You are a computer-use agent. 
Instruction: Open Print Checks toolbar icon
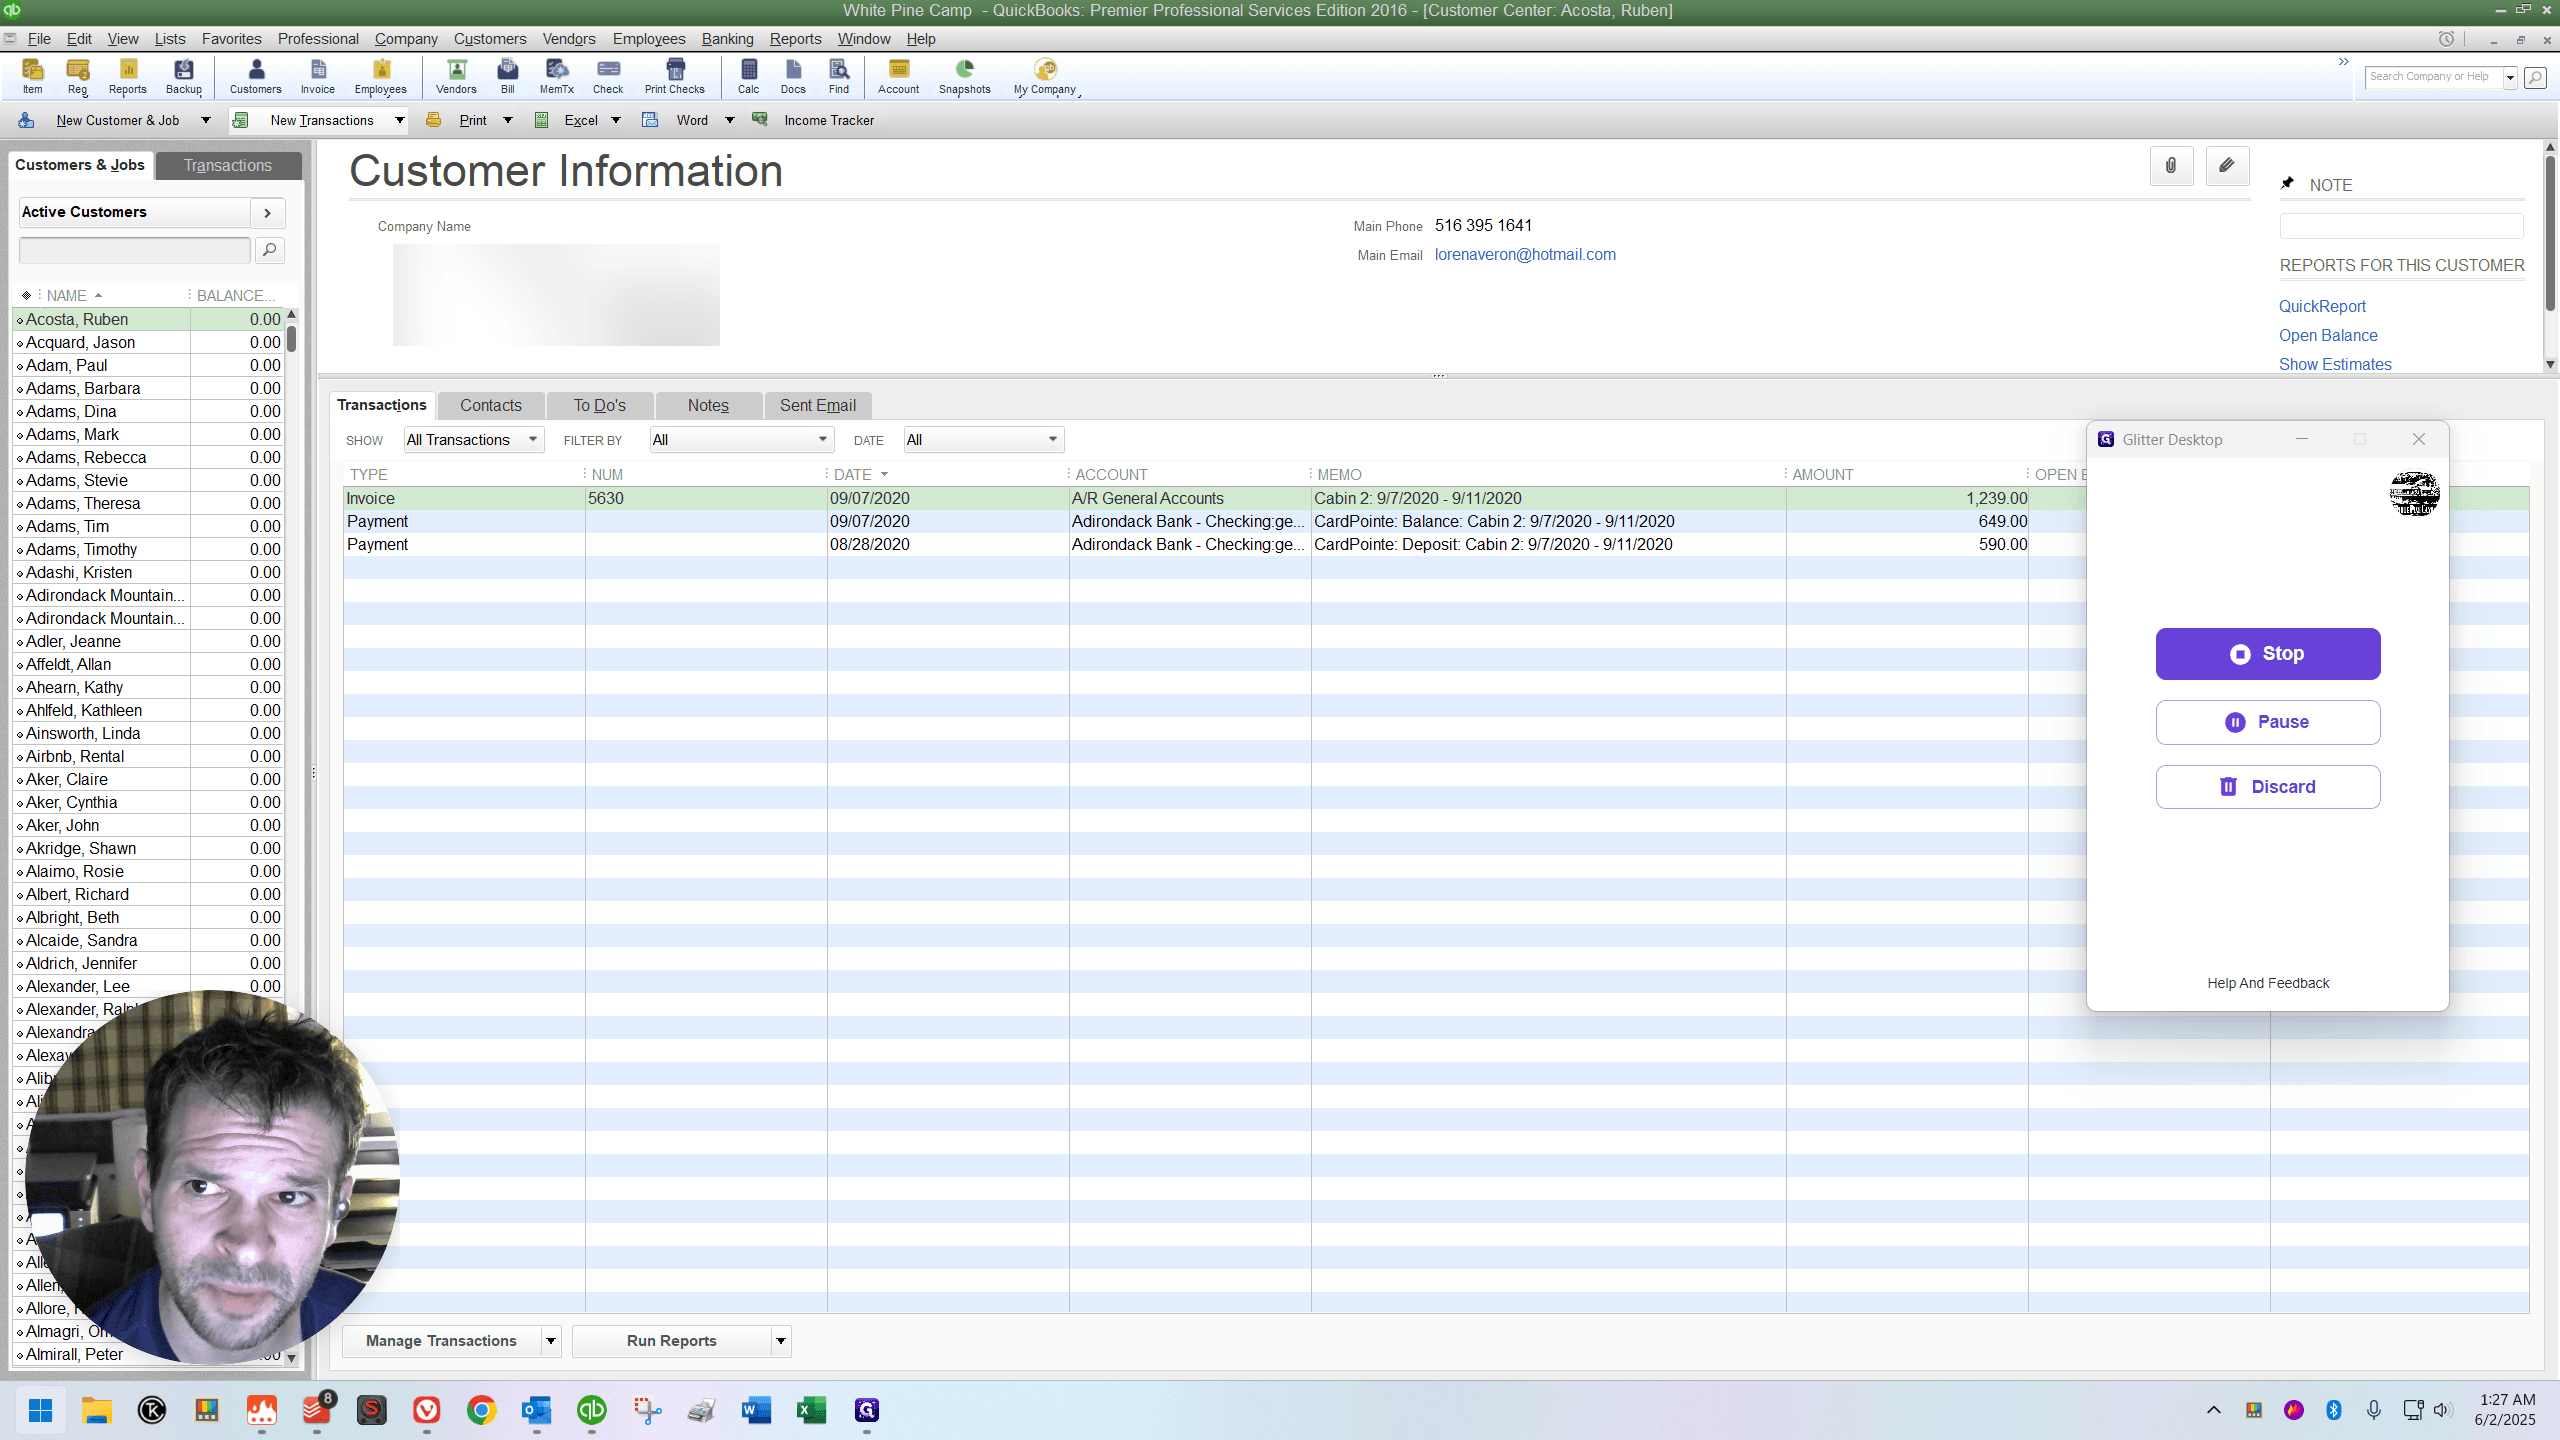pos(674,76)
